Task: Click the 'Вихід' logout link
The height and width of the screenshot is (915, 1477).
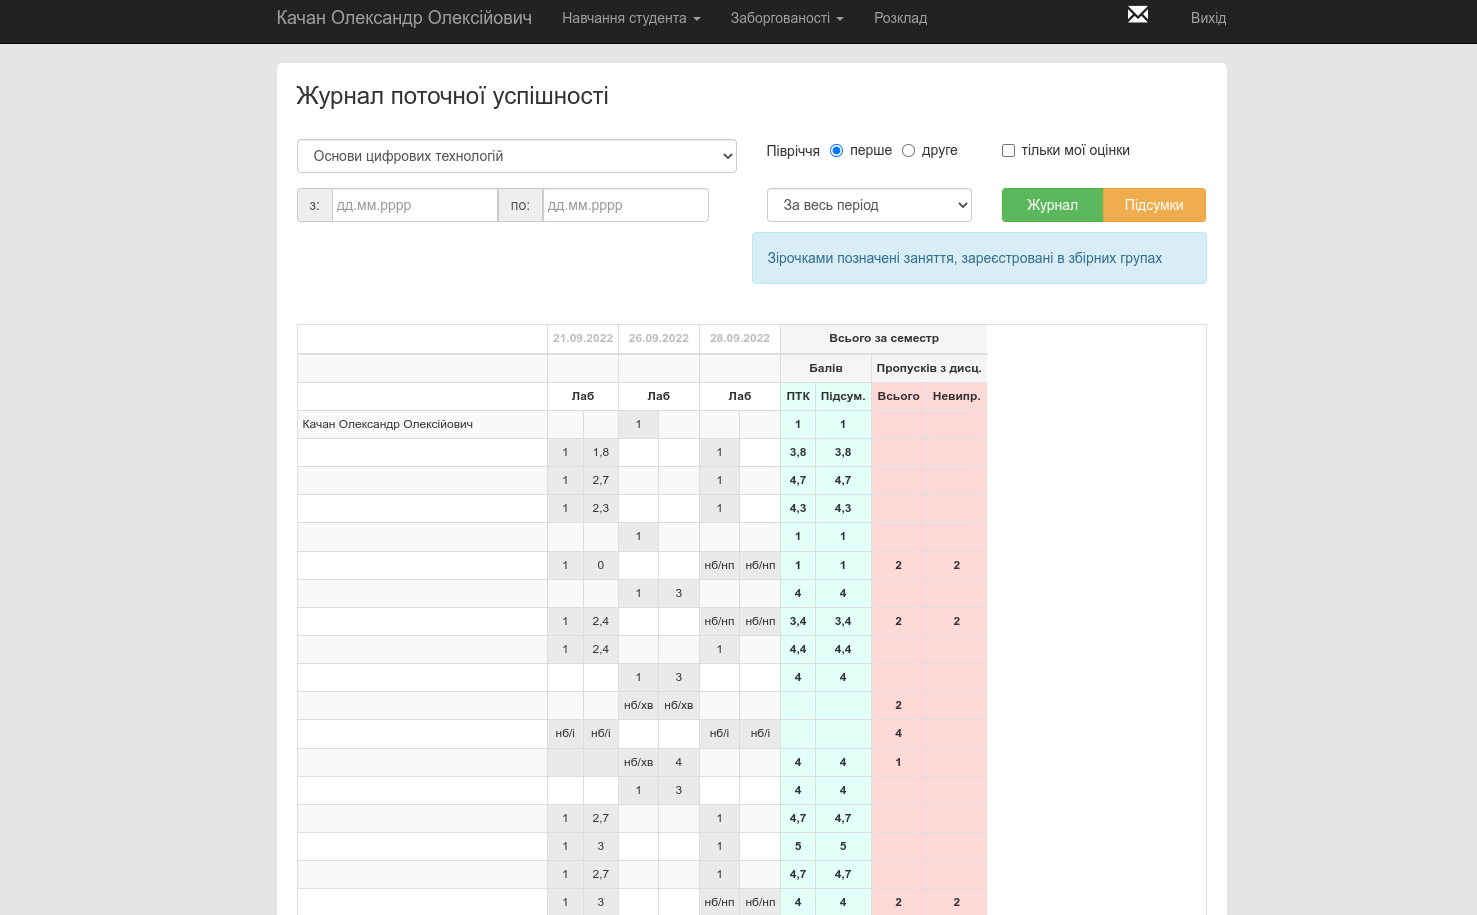Action: point(1208,18)
